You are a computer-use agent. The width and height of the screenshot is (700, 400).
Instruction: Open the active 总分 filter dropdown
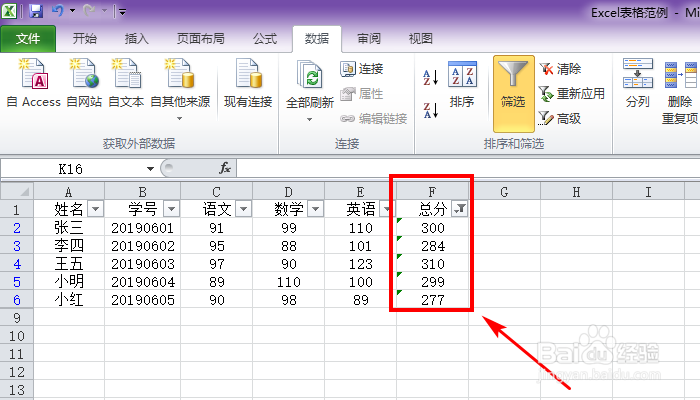pos(460,208)
